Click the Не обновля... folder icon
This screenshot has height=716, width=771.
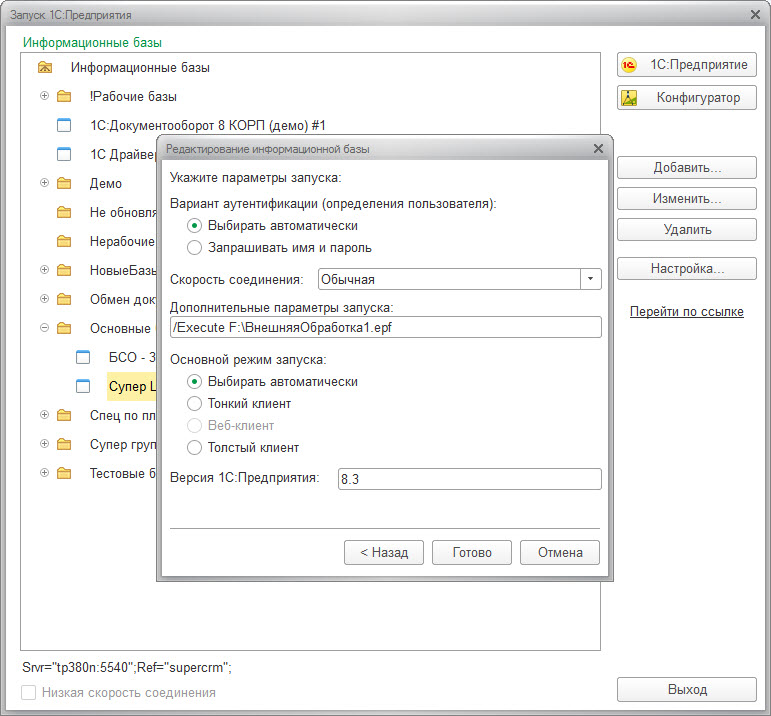click(64, 212)
